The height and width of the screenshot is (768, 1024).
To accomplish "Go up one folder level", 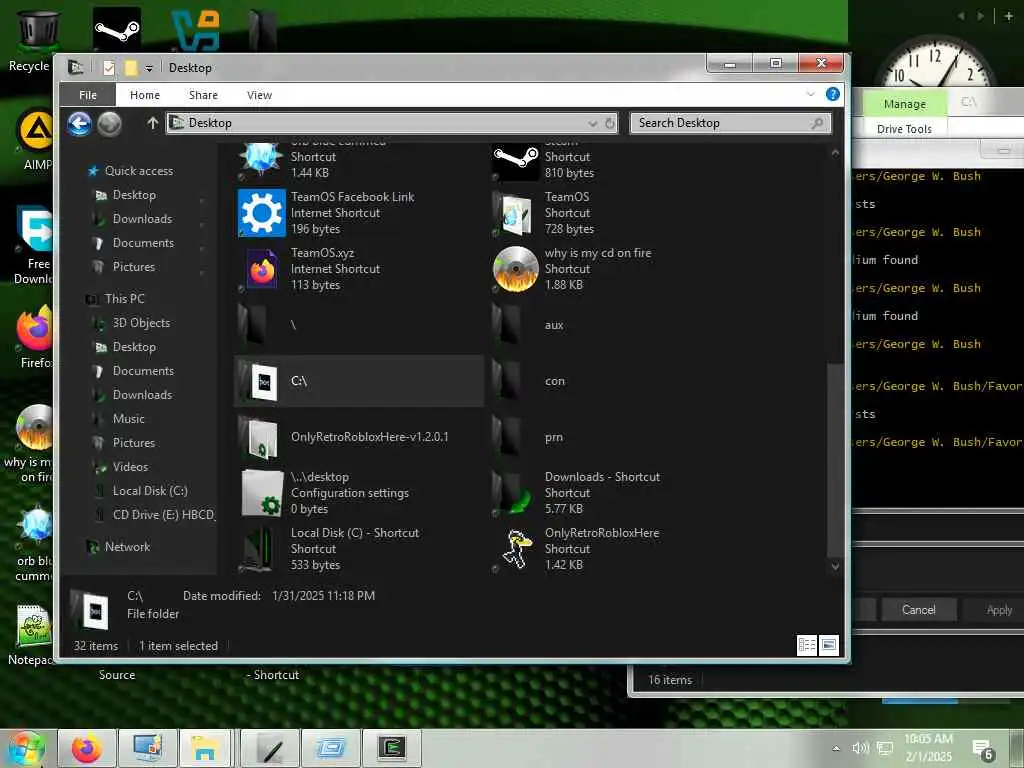I will coord(153,123).
